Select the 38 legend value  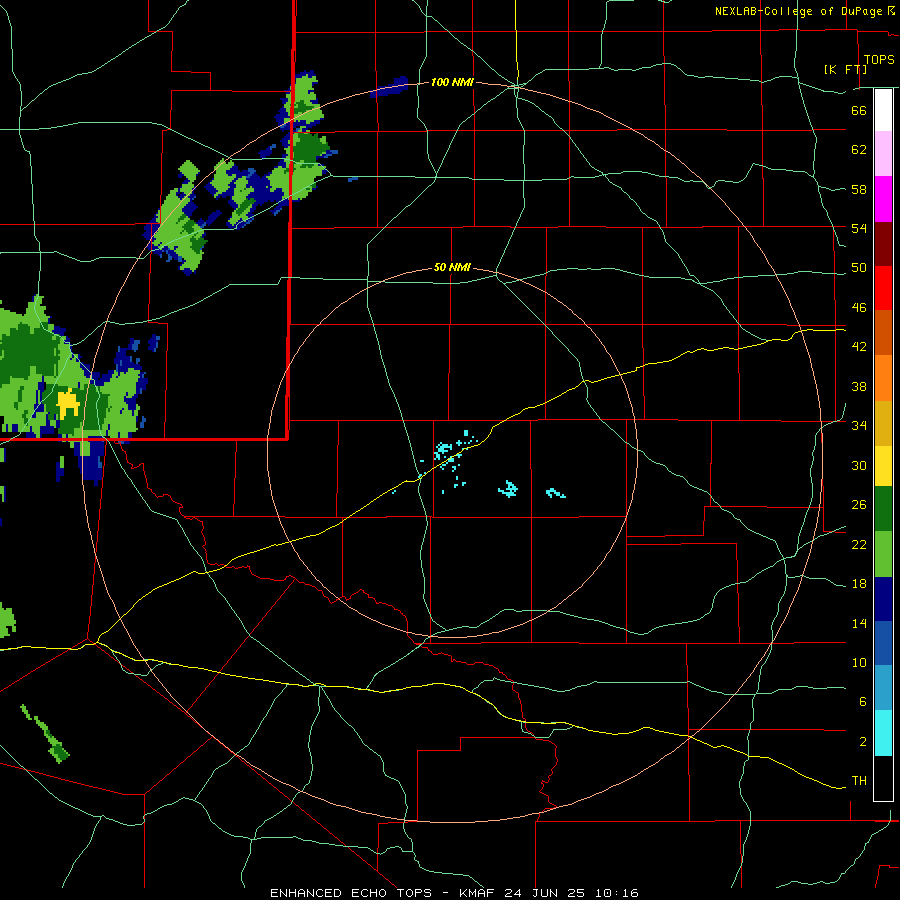(859, 386)
